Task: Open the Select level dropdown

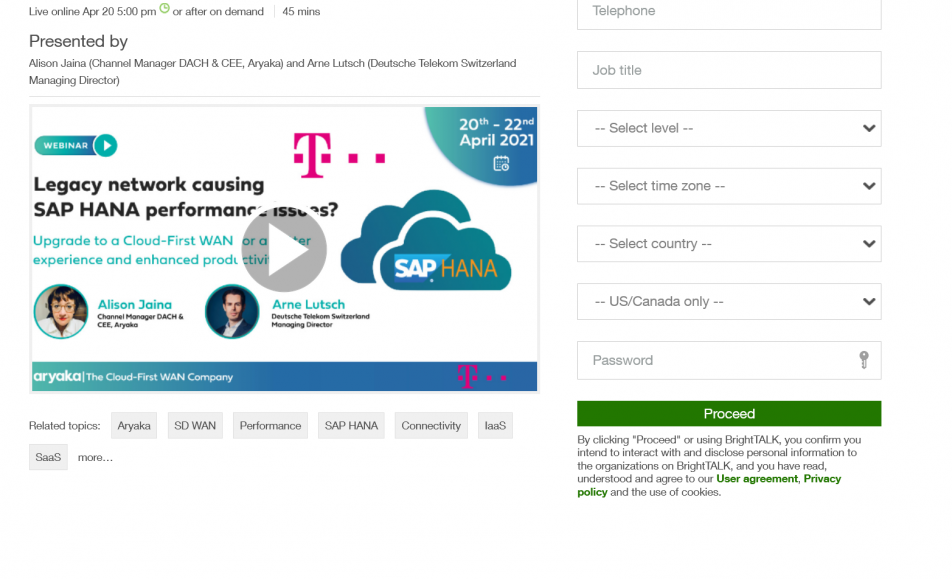Action: (729, 128)
